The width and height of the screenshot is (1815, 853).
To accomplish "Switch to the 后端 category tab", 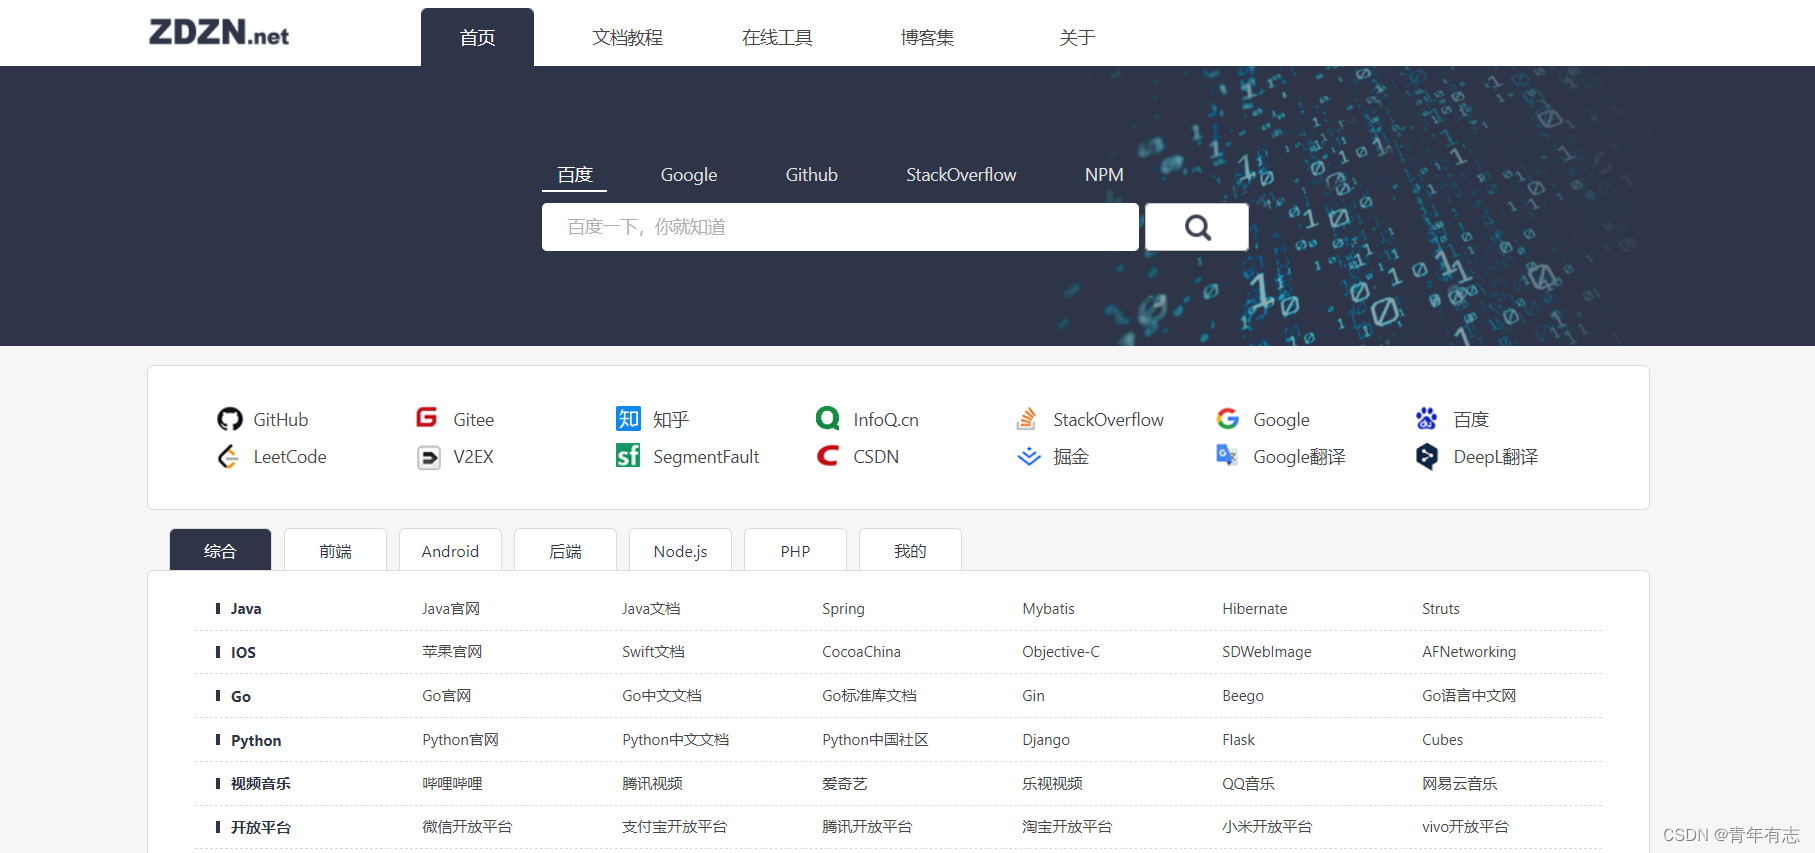I will pos(565,550).
